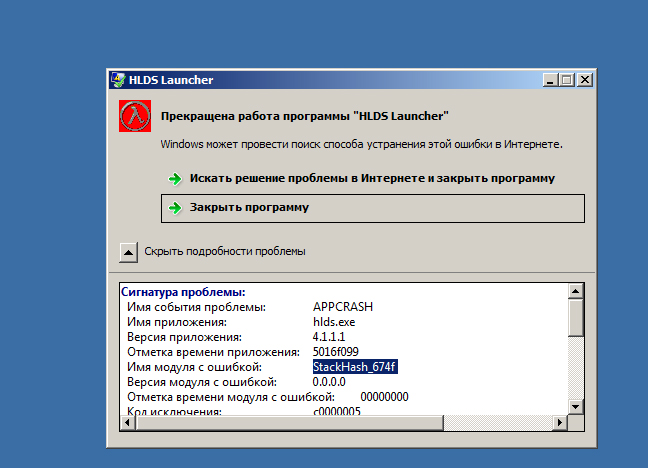Click green arrow beside search online option
The height and width of the screenshot is (468, 648).
(175, 179)
